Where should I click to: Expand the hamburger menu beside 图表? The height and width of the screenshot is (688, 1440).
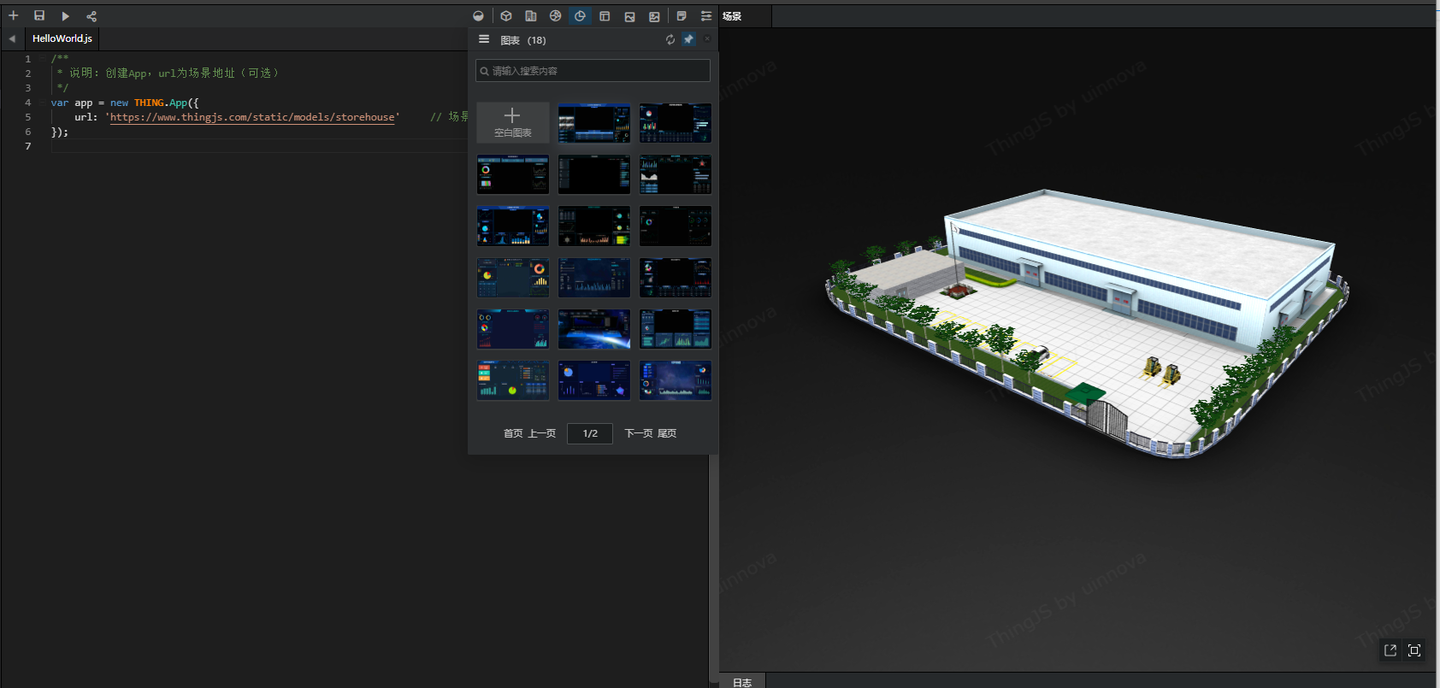point(484,39)
